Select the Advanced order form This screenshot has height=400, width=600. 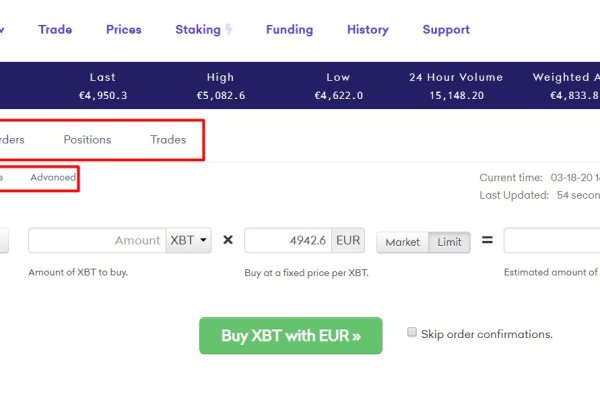pyautogui.click(x=53, y=177)
